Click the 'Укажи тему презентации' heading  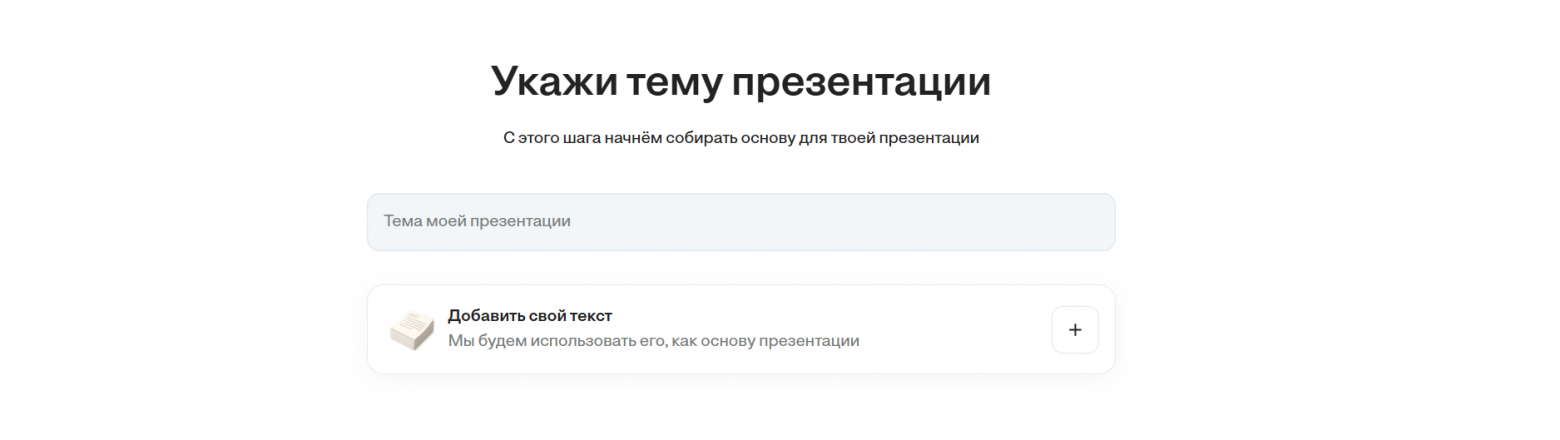740,81
